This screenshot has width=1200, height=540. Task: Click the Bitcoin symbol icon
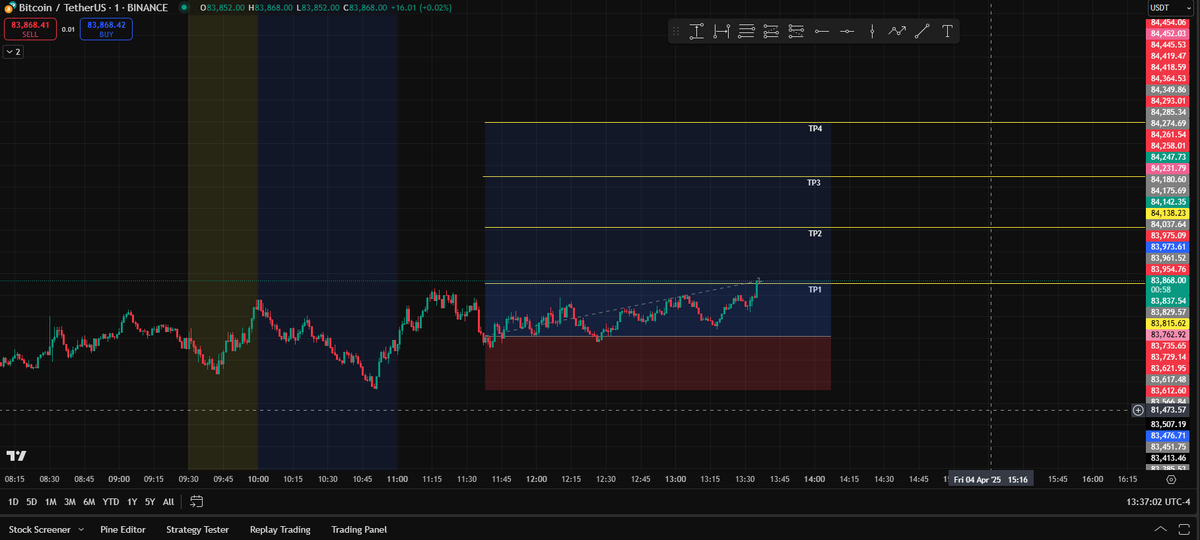[x=9, y=7]
